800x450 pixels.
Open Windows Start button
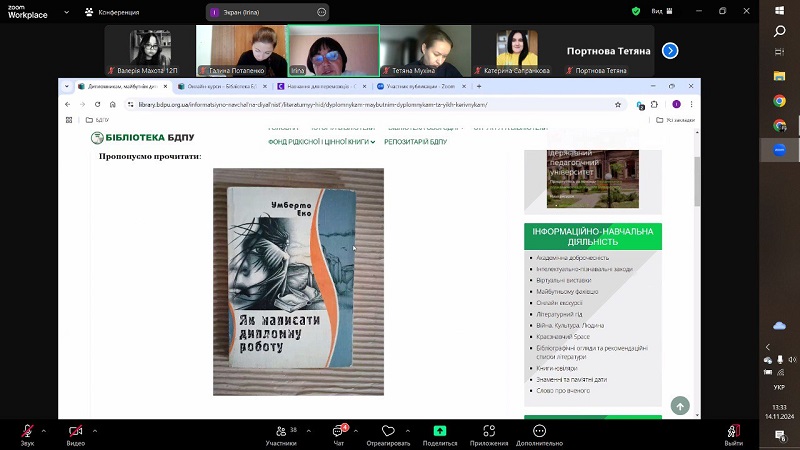click(779, 11)
